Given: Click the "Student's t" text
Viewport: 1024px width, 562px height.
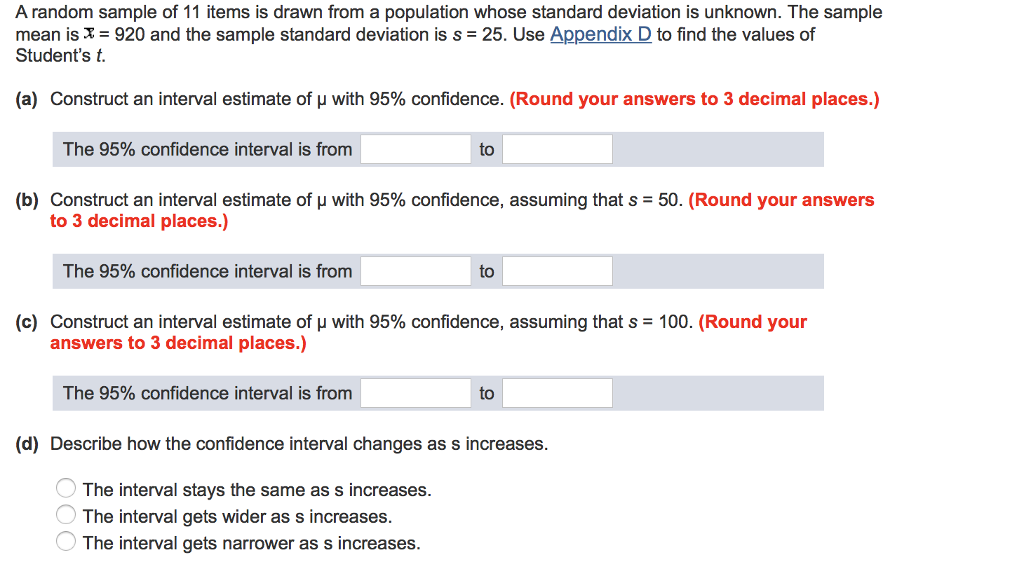Looking at the screenshot, I should [x=60, y=56].
